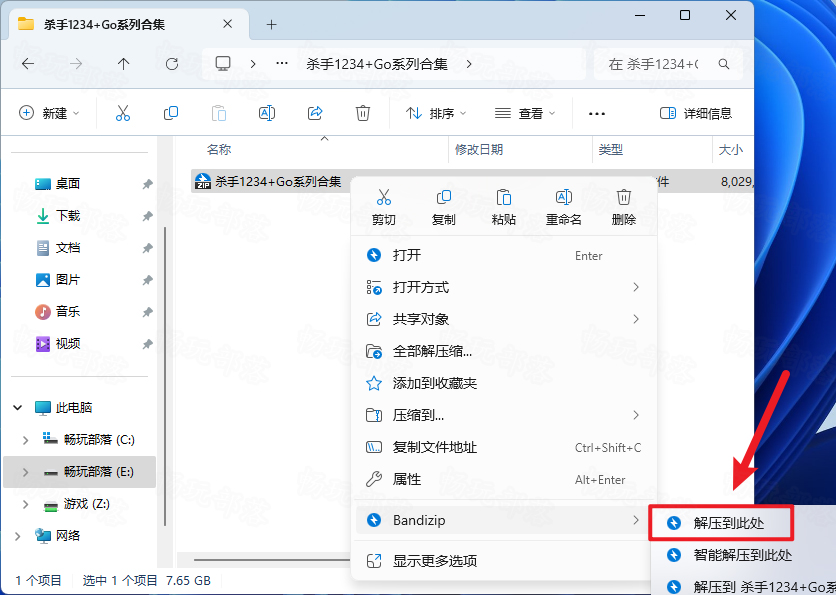
Task: Add a new Explorer tab with plus button
Action: [x=271, y=25]
